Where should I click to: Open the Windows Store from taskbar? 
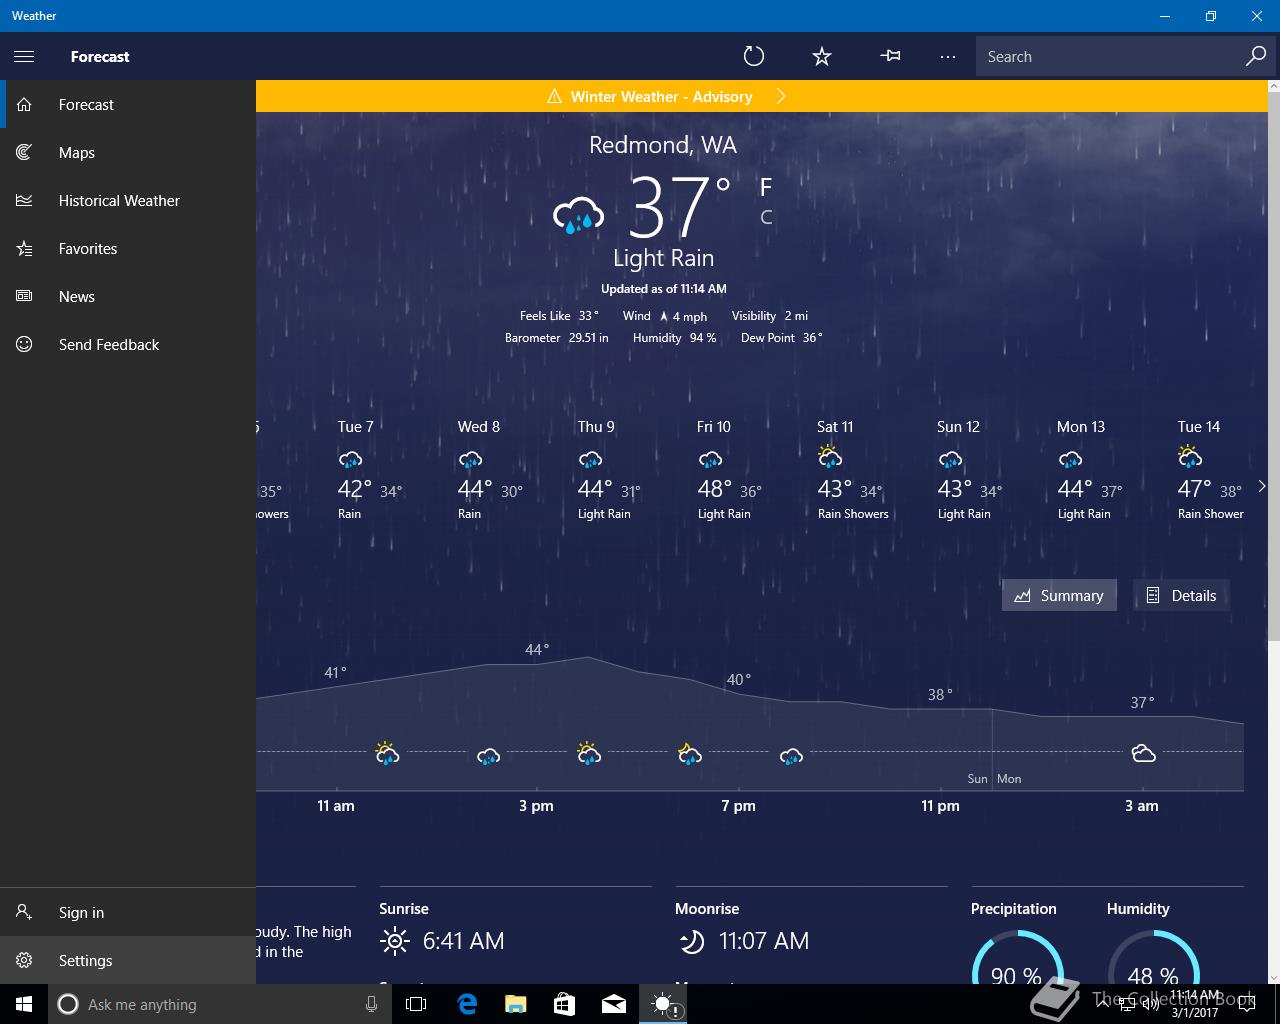coord(564,1004)
